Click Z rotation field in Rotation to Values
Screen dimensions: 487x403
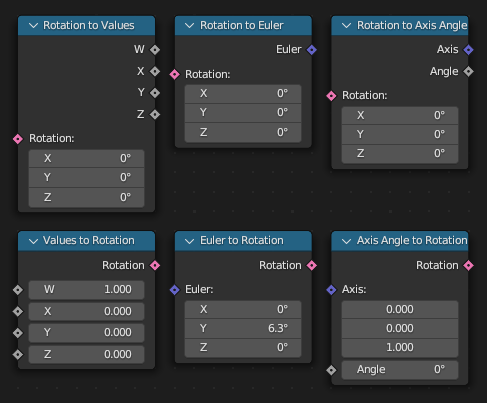[x=86, y=197]
